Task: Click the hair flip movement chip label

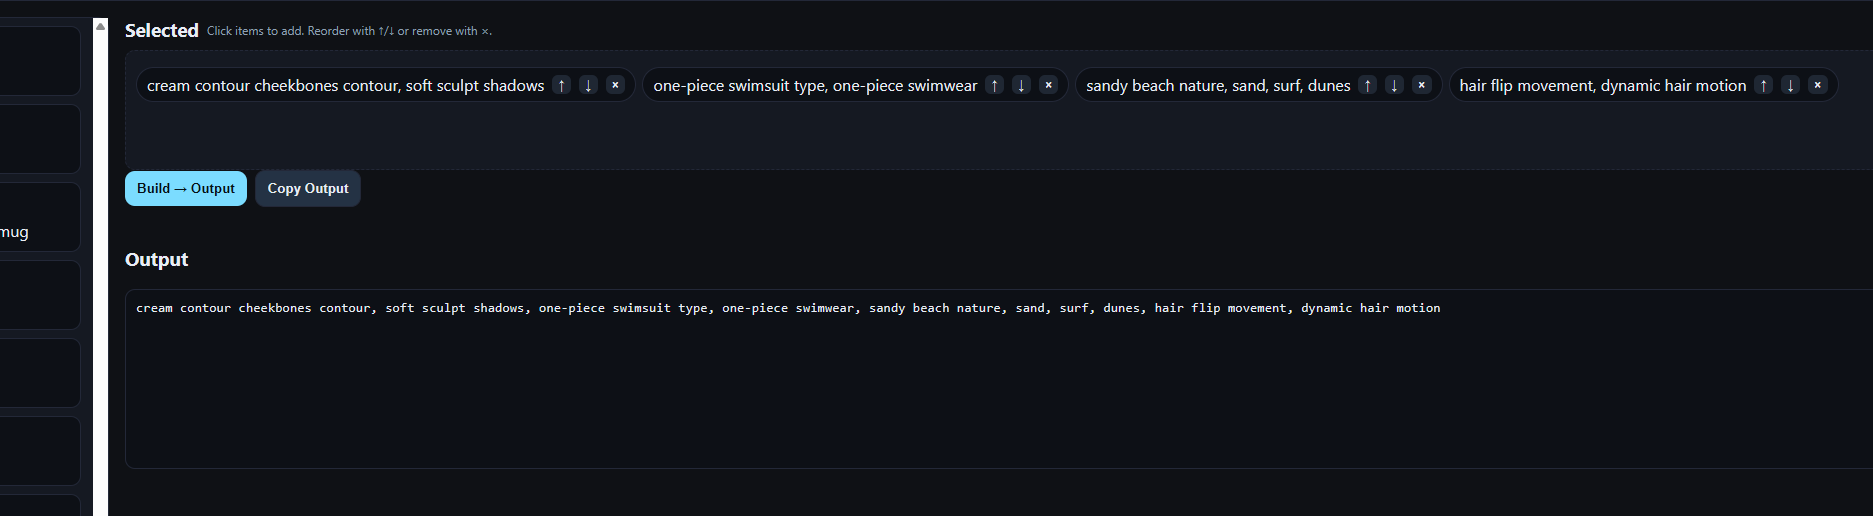Action: coord(1603,86)
